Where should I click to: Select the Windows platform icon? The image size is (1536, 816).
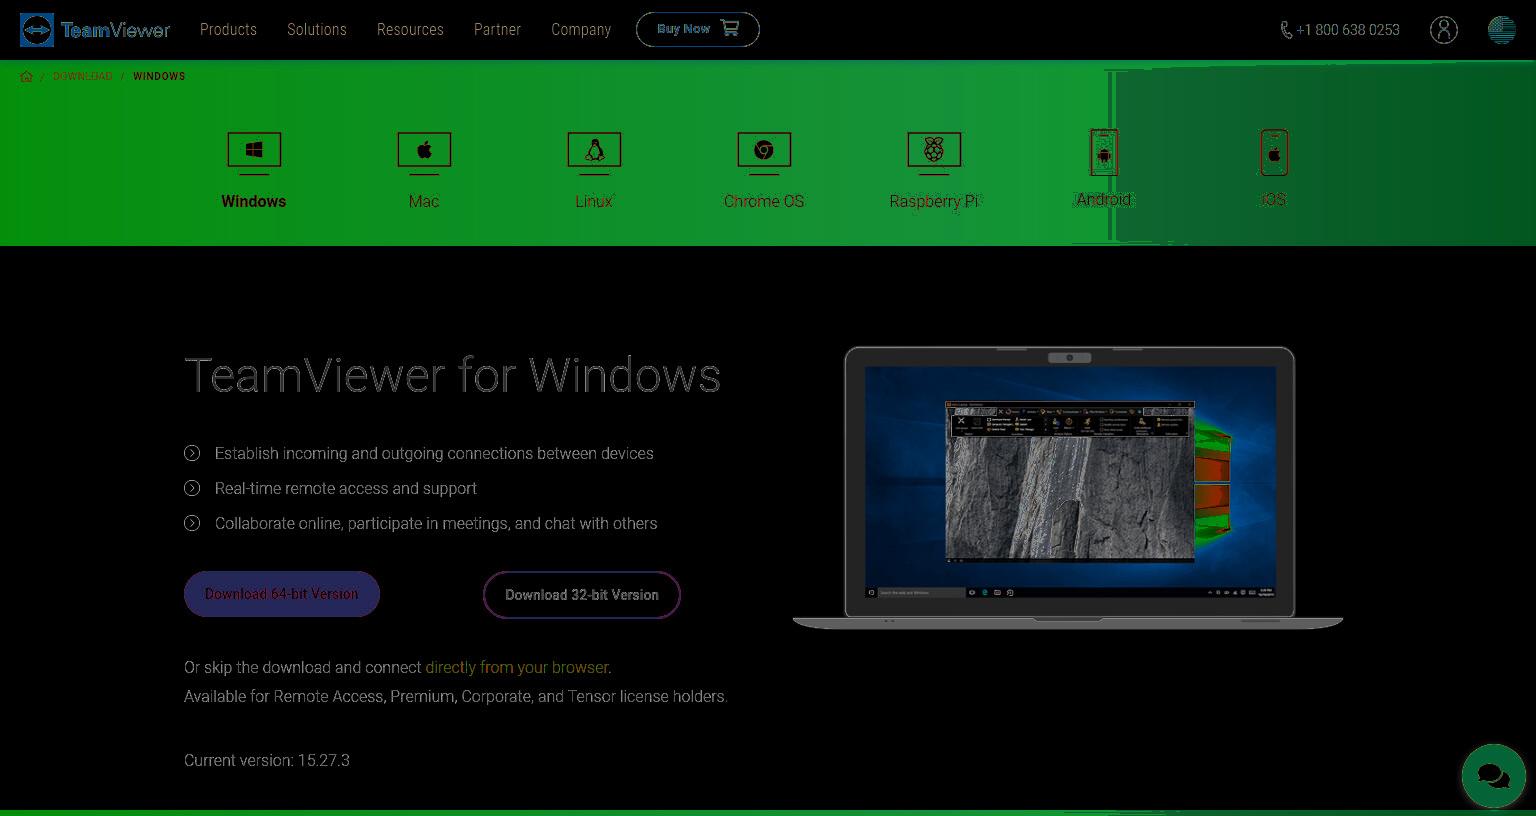[254, 152]
